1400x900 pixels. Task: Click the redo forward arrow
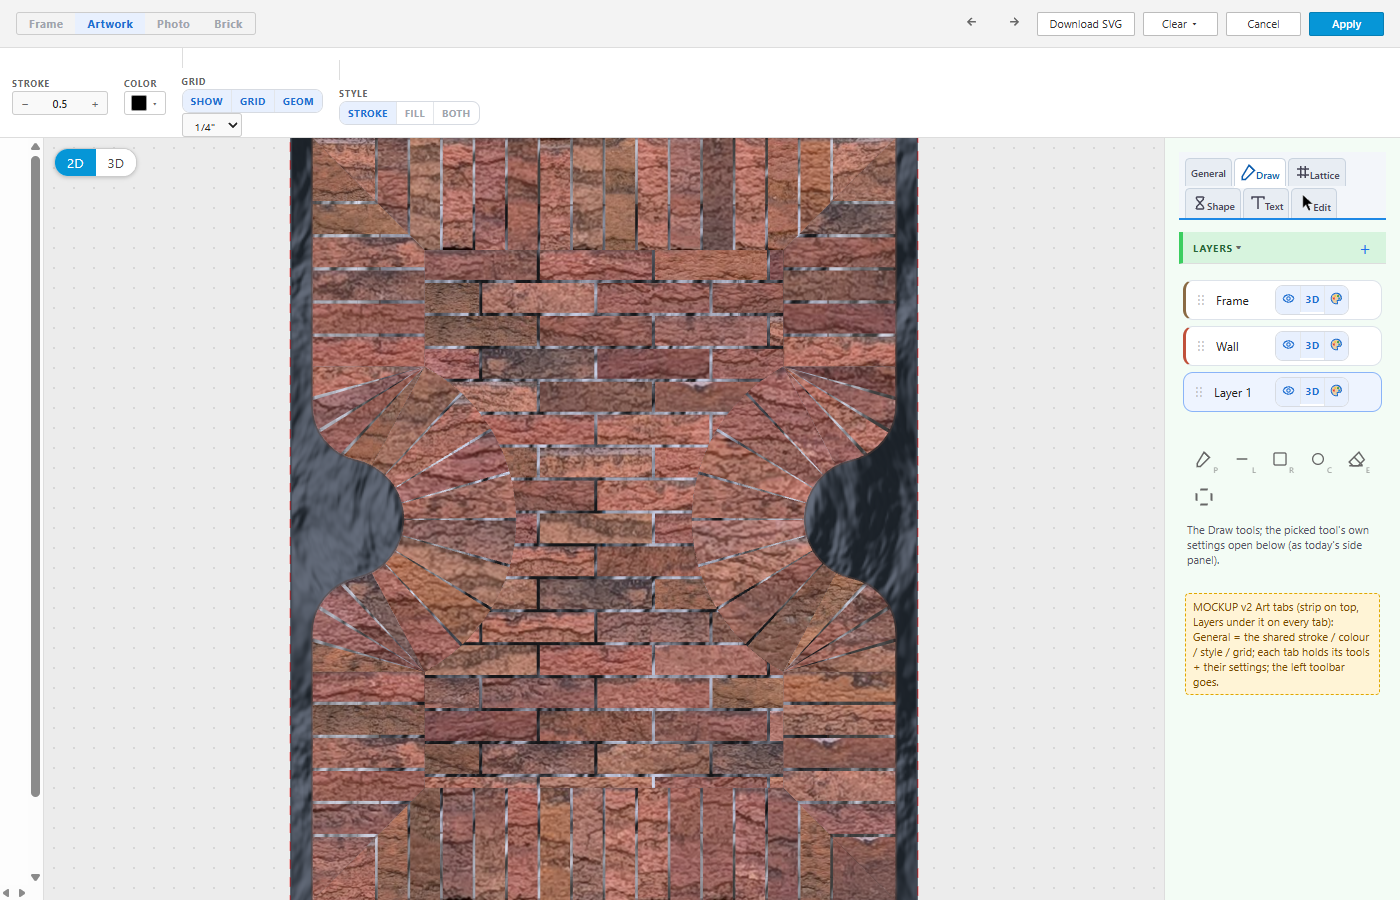tap(1014, 22)
